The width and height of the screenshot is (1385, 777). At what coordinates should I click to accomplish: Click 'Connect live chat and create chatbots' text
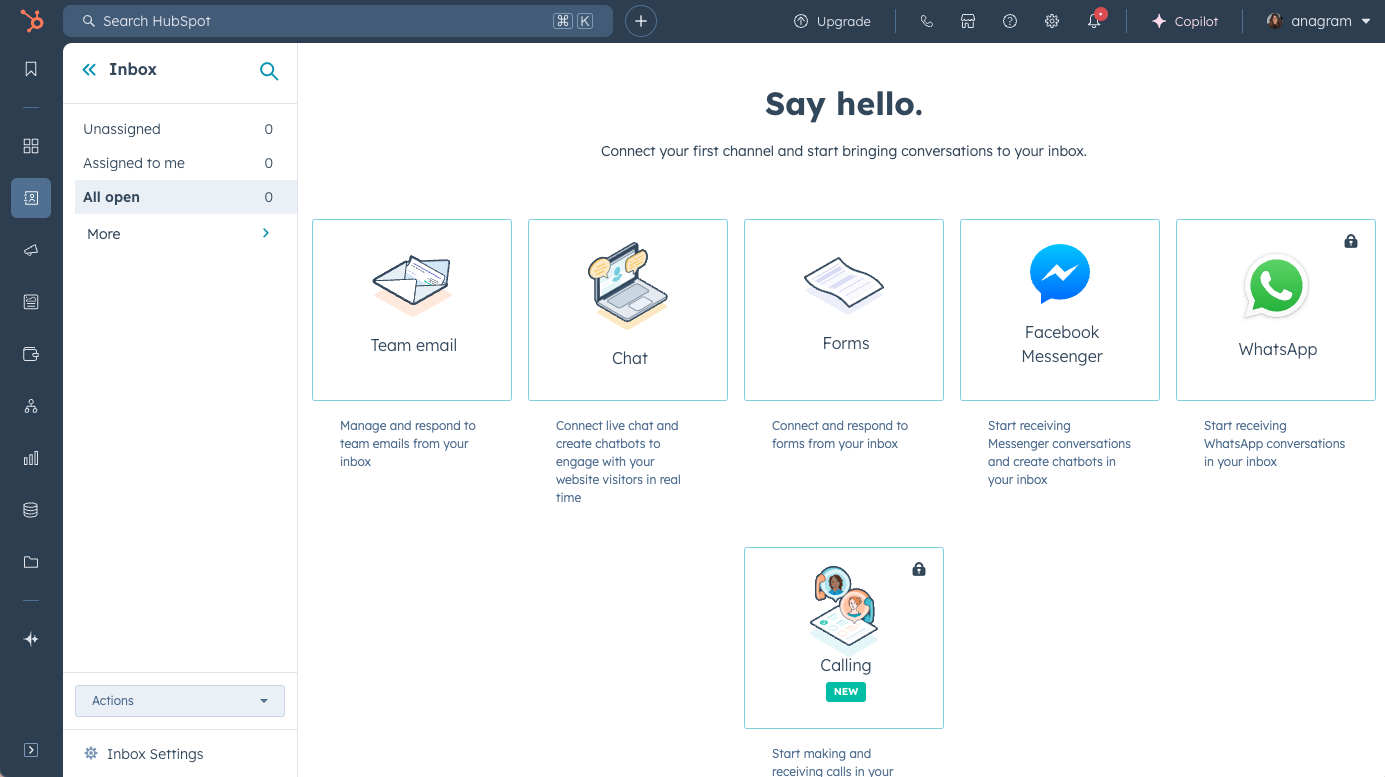pos(618,462)
